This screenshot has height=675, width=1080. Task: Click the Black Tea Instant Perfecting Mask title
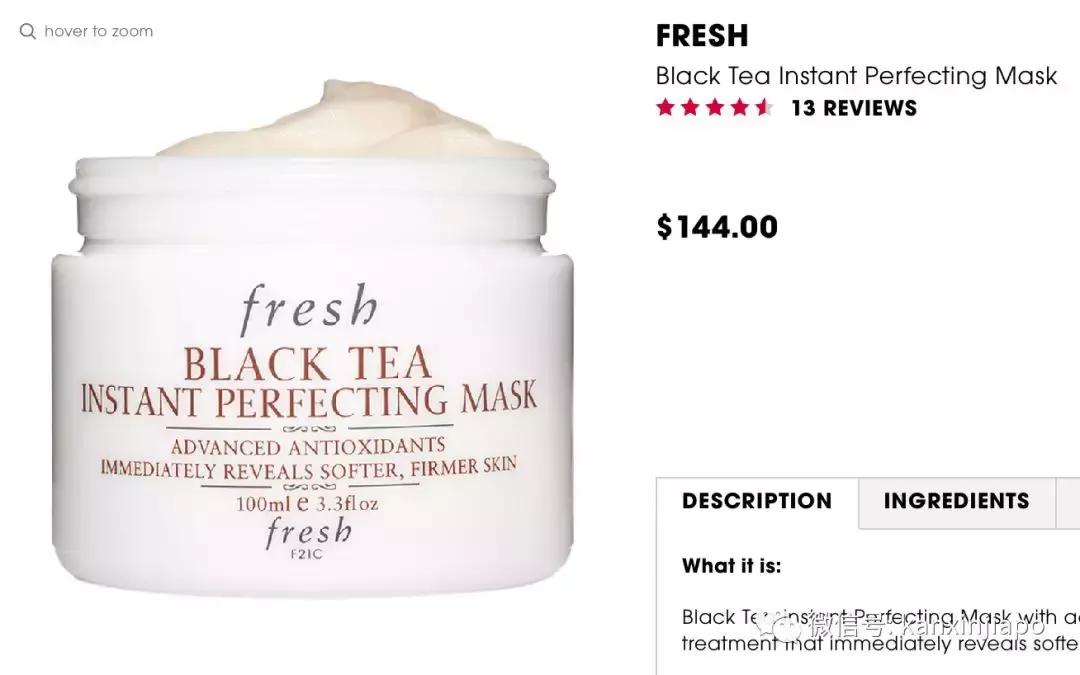(856, 76)
